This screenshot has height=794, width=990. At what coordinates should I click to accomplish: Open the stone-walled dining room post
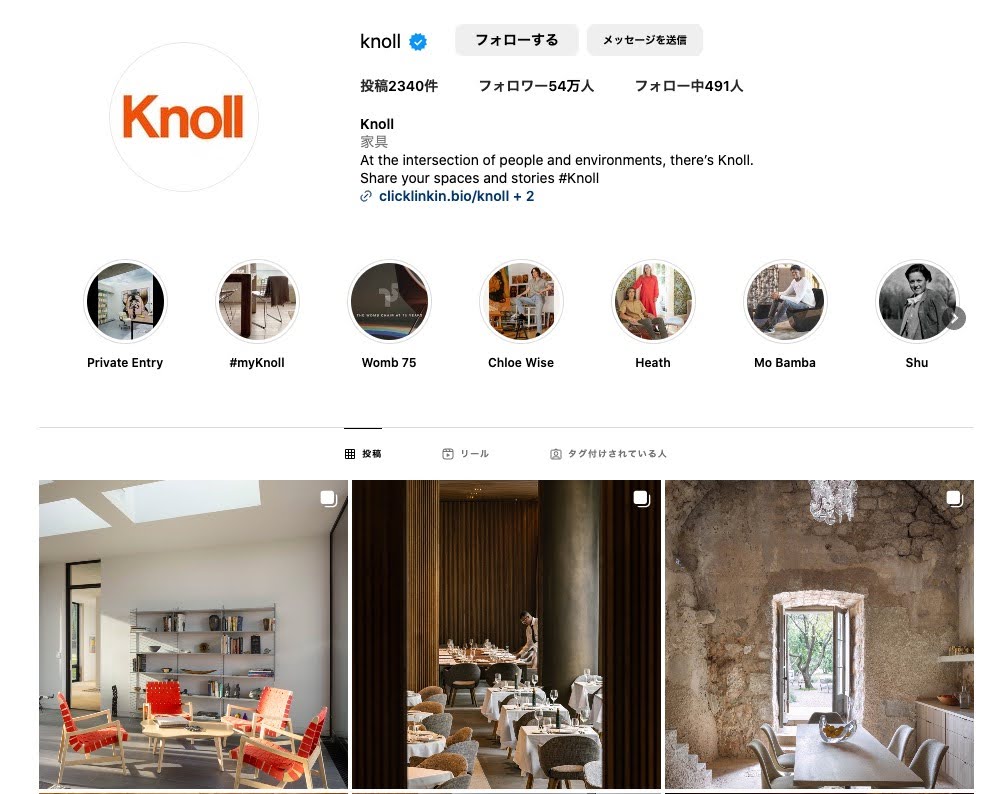(x=819, y=634)
